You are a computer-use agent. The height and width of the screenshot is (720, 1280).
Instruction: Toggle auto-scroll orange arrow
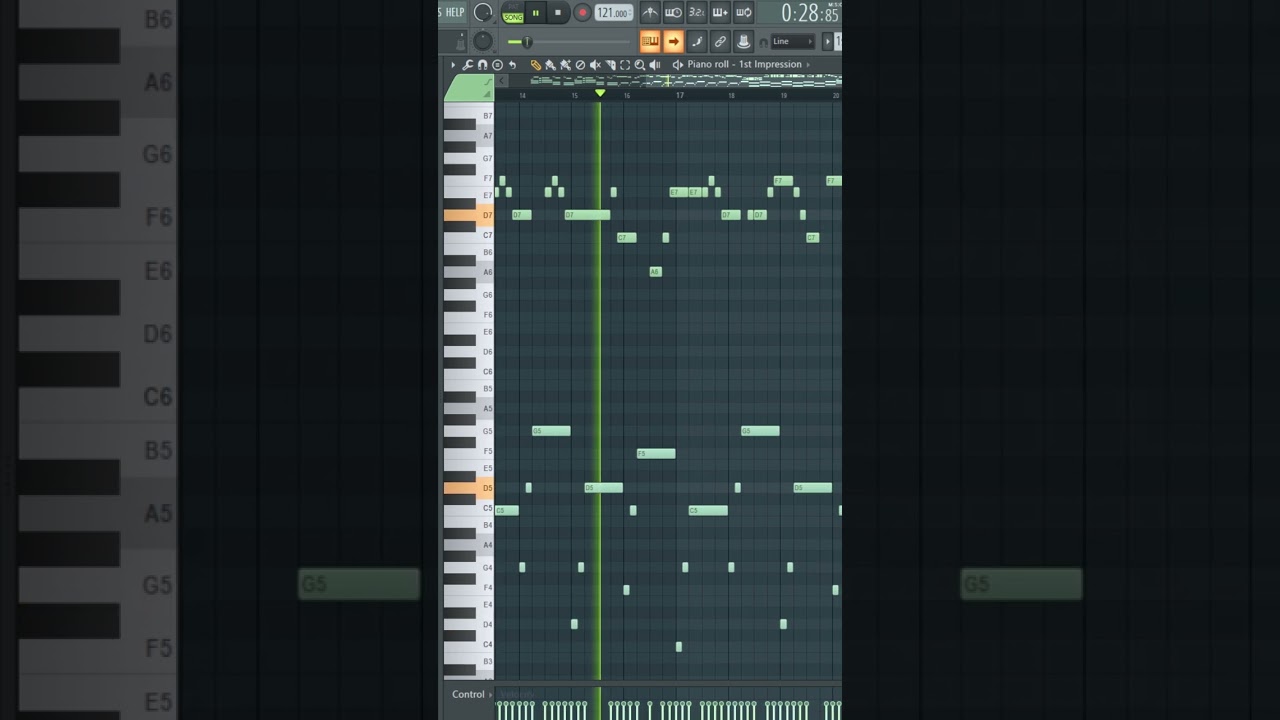tap(673, 41)
